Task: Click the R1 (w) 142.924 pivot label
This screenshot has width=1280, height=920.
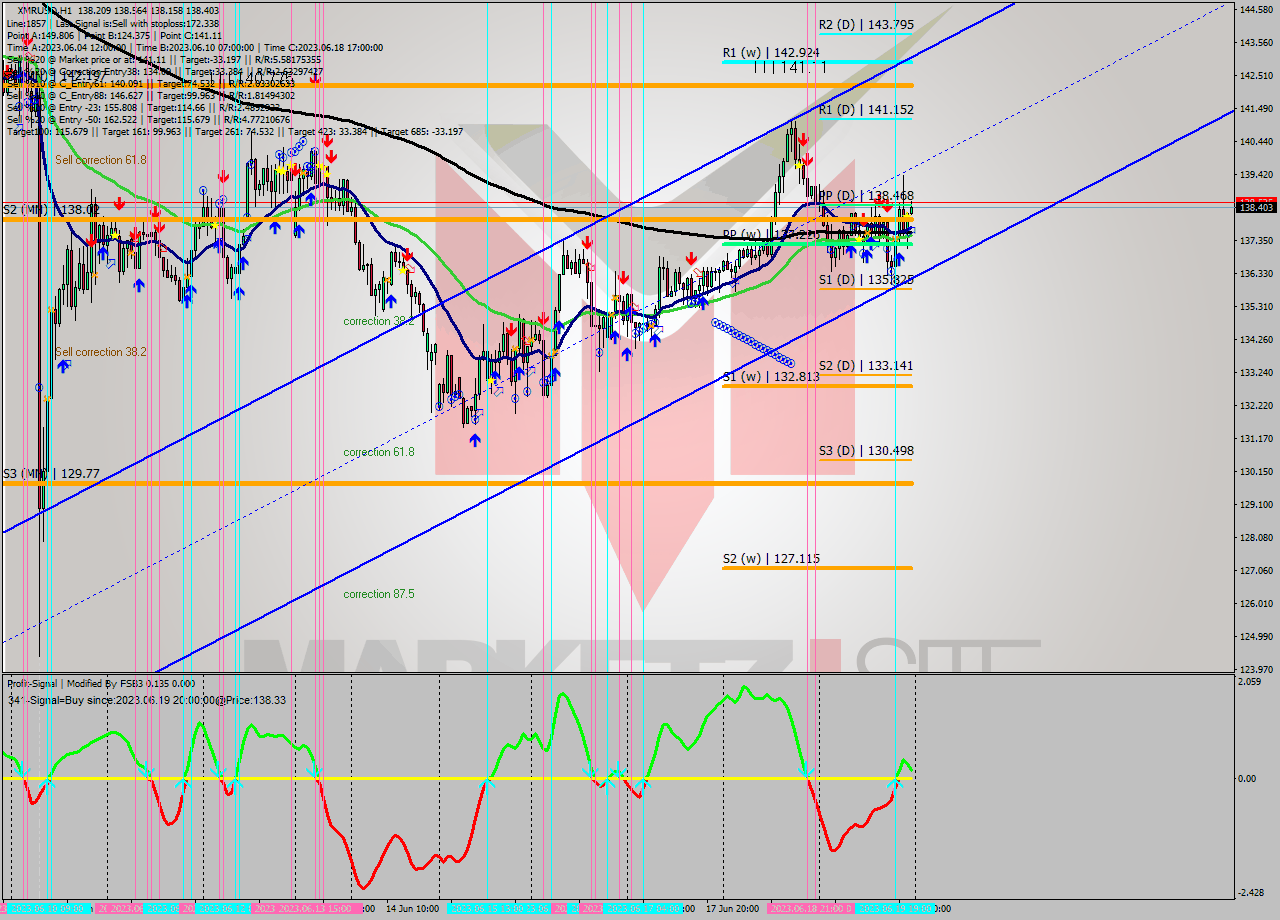Action: (x=771, y=52)
